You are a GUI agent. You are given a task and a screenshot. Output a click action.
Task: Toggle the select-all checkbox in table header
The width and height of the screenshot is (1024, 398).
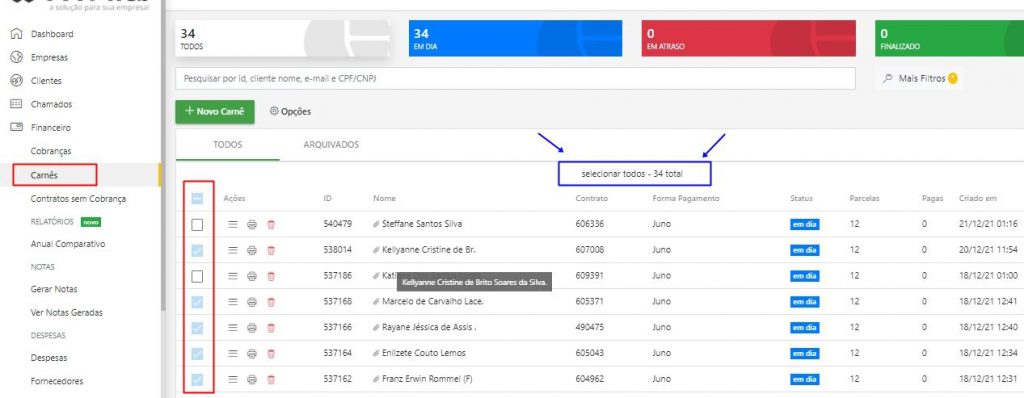(x=197, y=199)
